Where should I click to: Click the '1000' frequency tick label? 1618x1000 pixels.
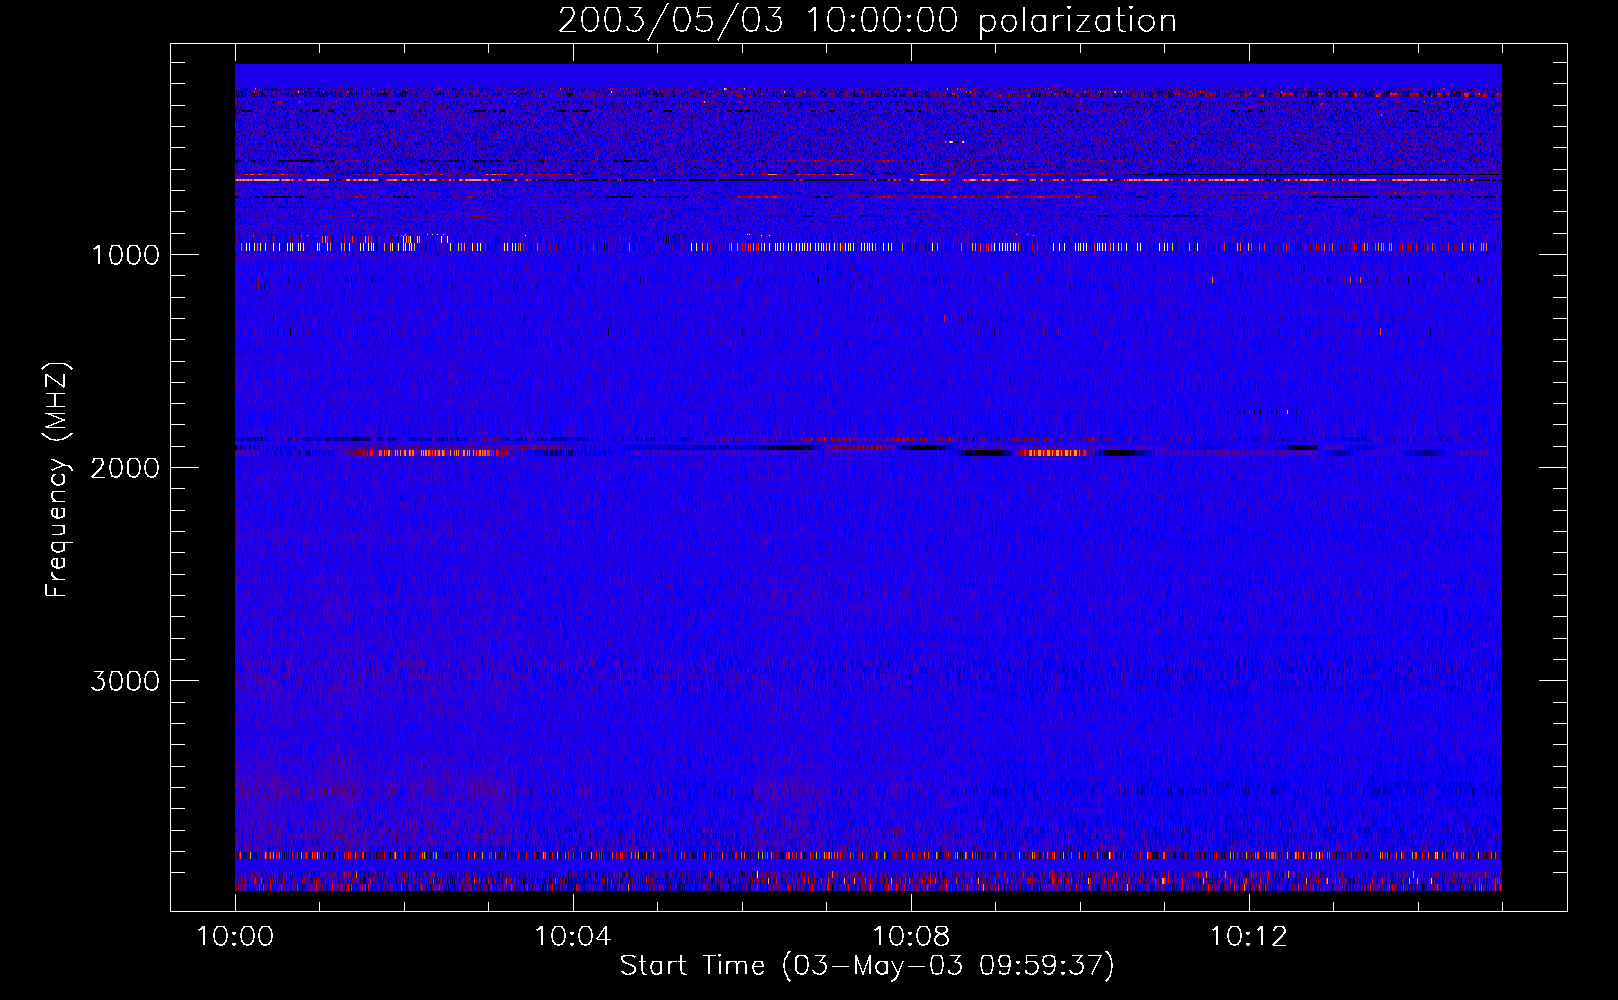click(x=125, y=255)
